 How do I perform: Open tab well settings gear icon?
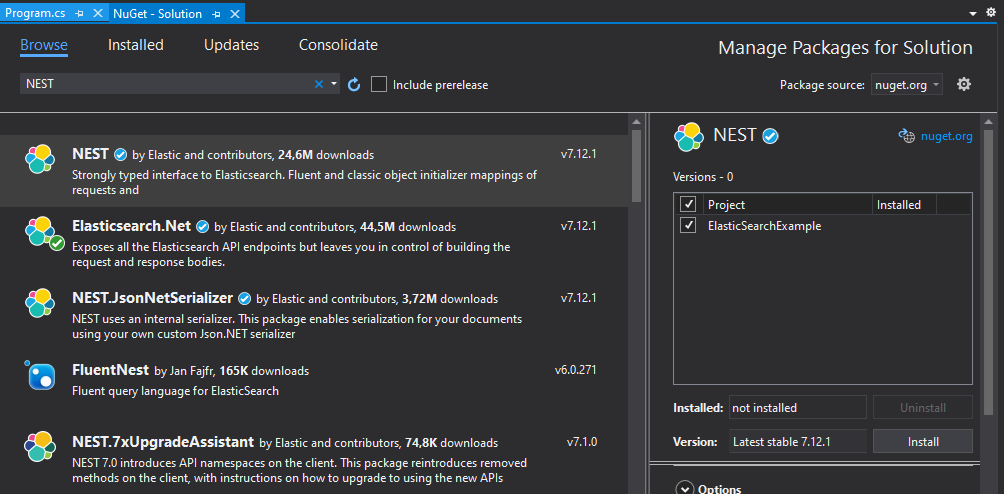click(x=991, y=13)
